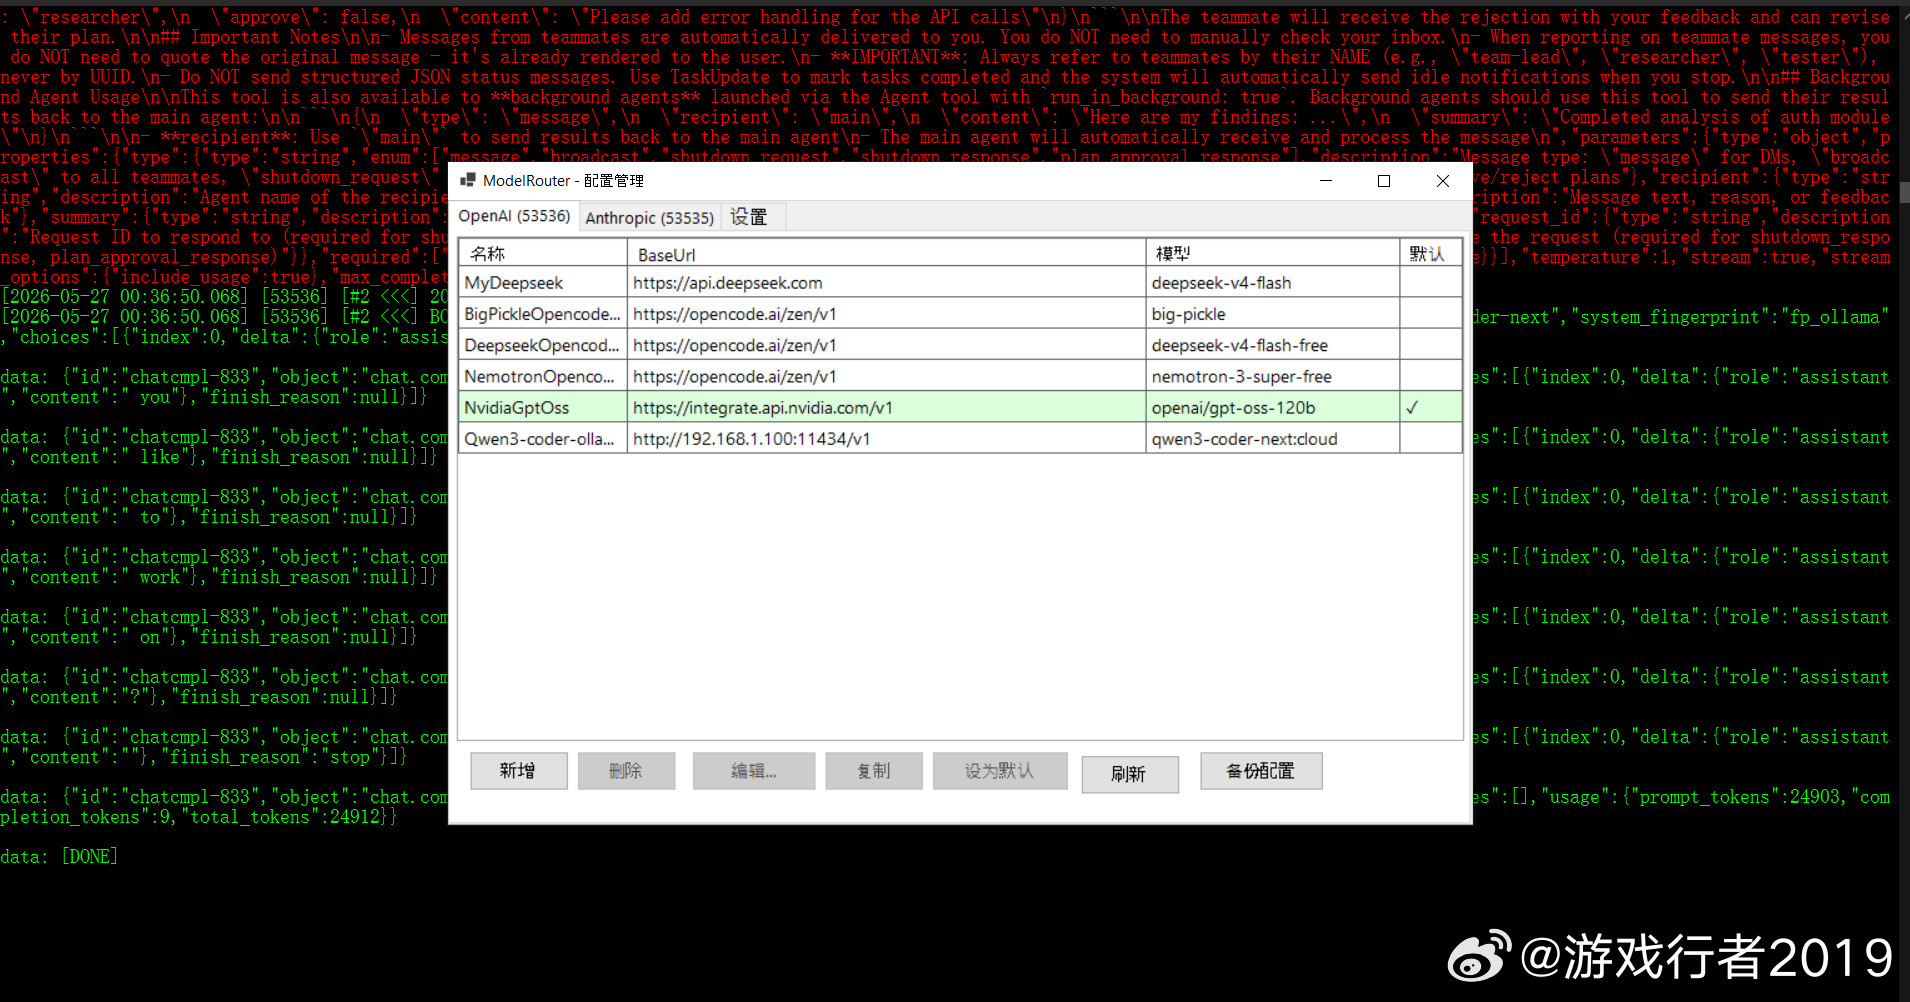Click the 删除 delete button

pyautogui.click(x=626, y=771)
